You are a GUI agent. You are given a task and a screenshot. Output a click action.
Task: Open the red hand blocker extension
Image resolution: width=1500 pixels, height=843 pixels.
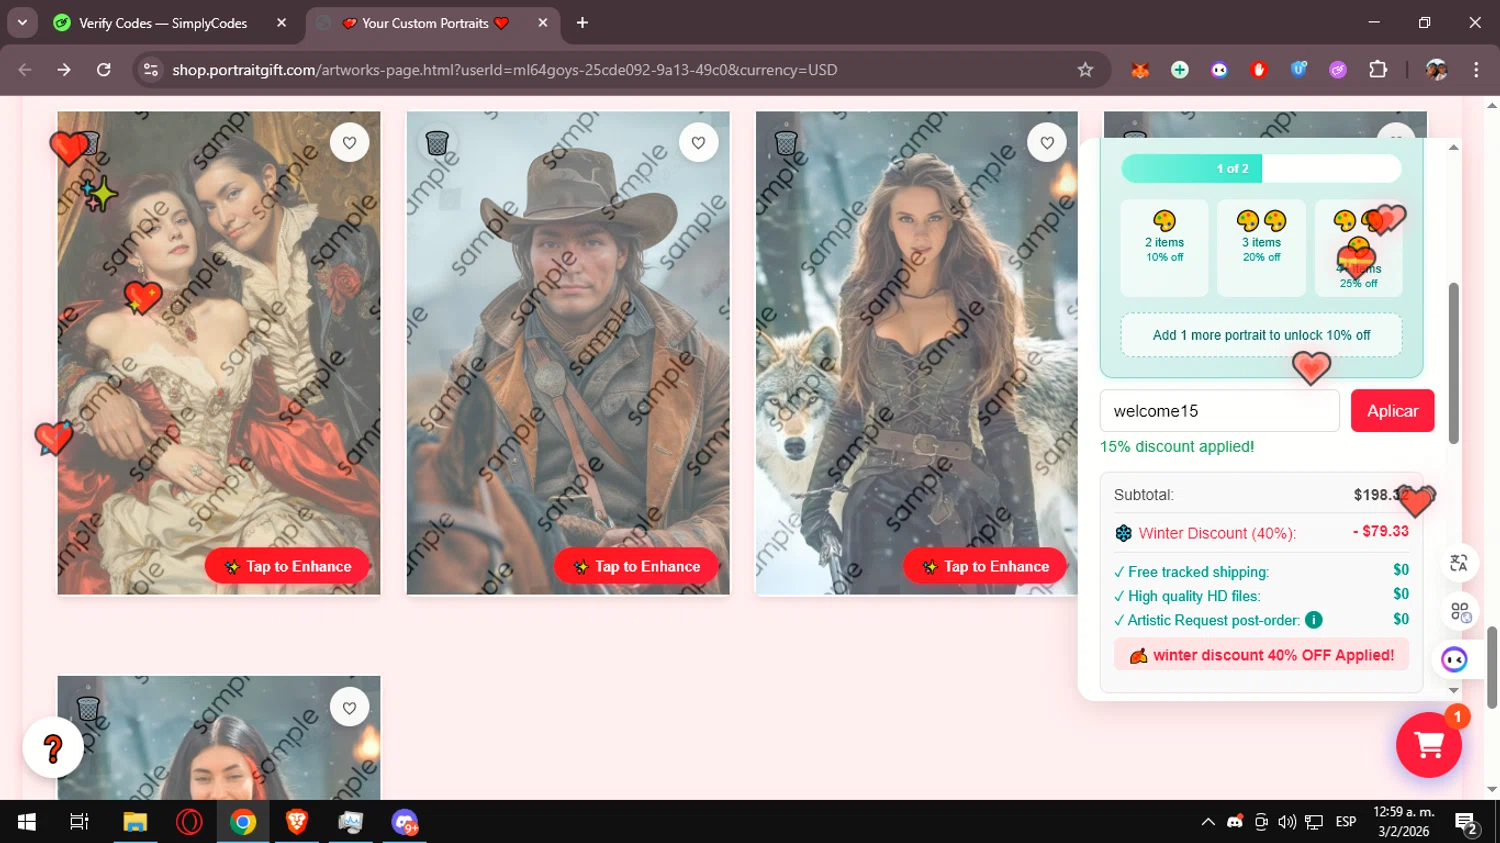click(1259, 70)
